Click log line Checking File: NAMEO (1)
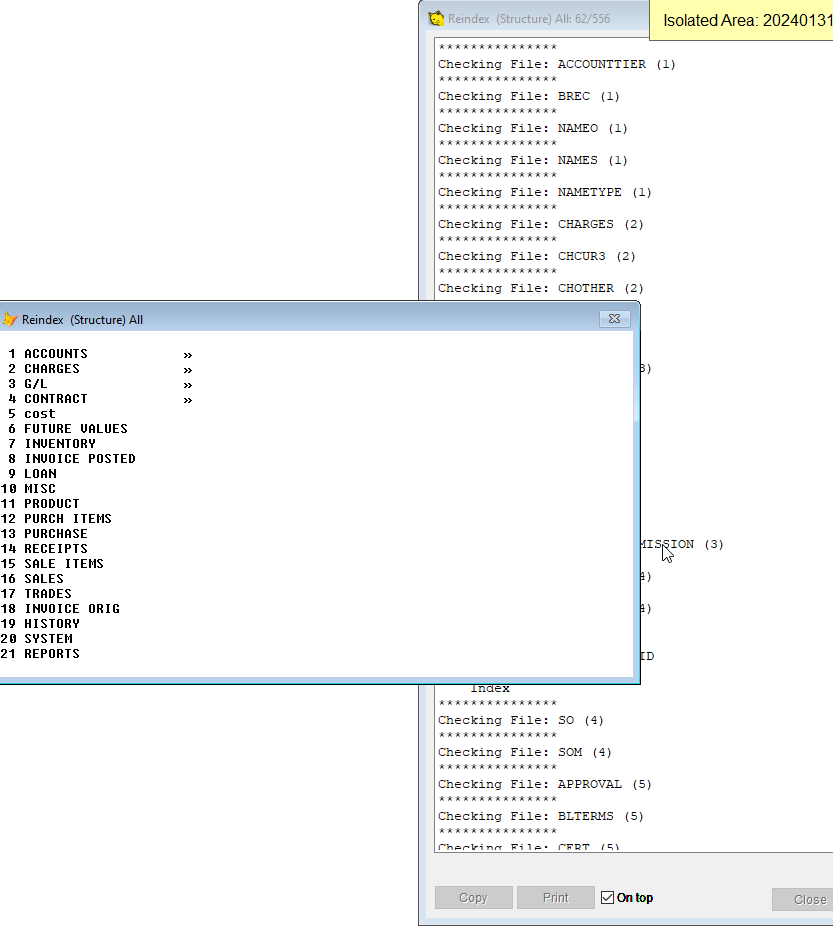Viewport: 833px width, 927px height. [533, 128]
